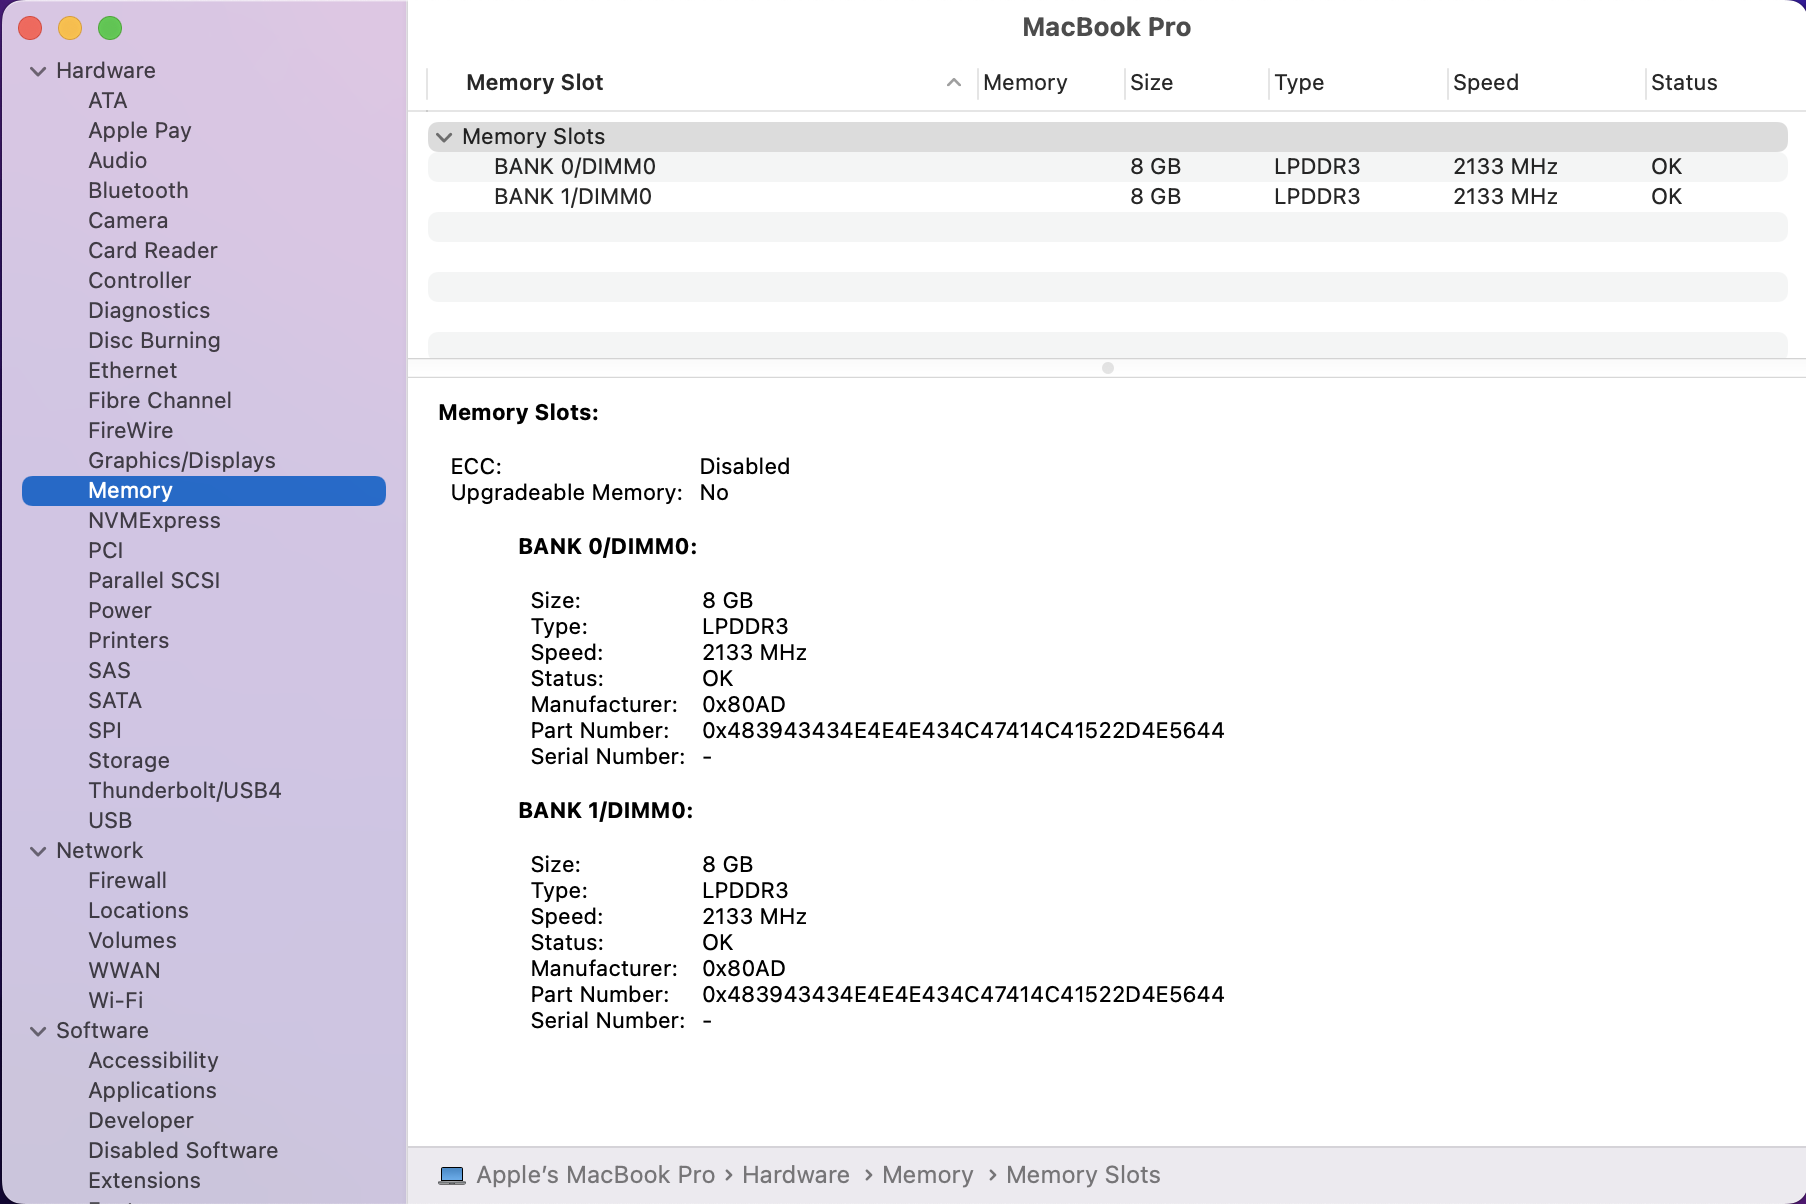The height and width of the screenshot is (1204, 1806).
Task: Select the BANK 0/DIMM0 table row
Action: click(x=1108, y=167)
